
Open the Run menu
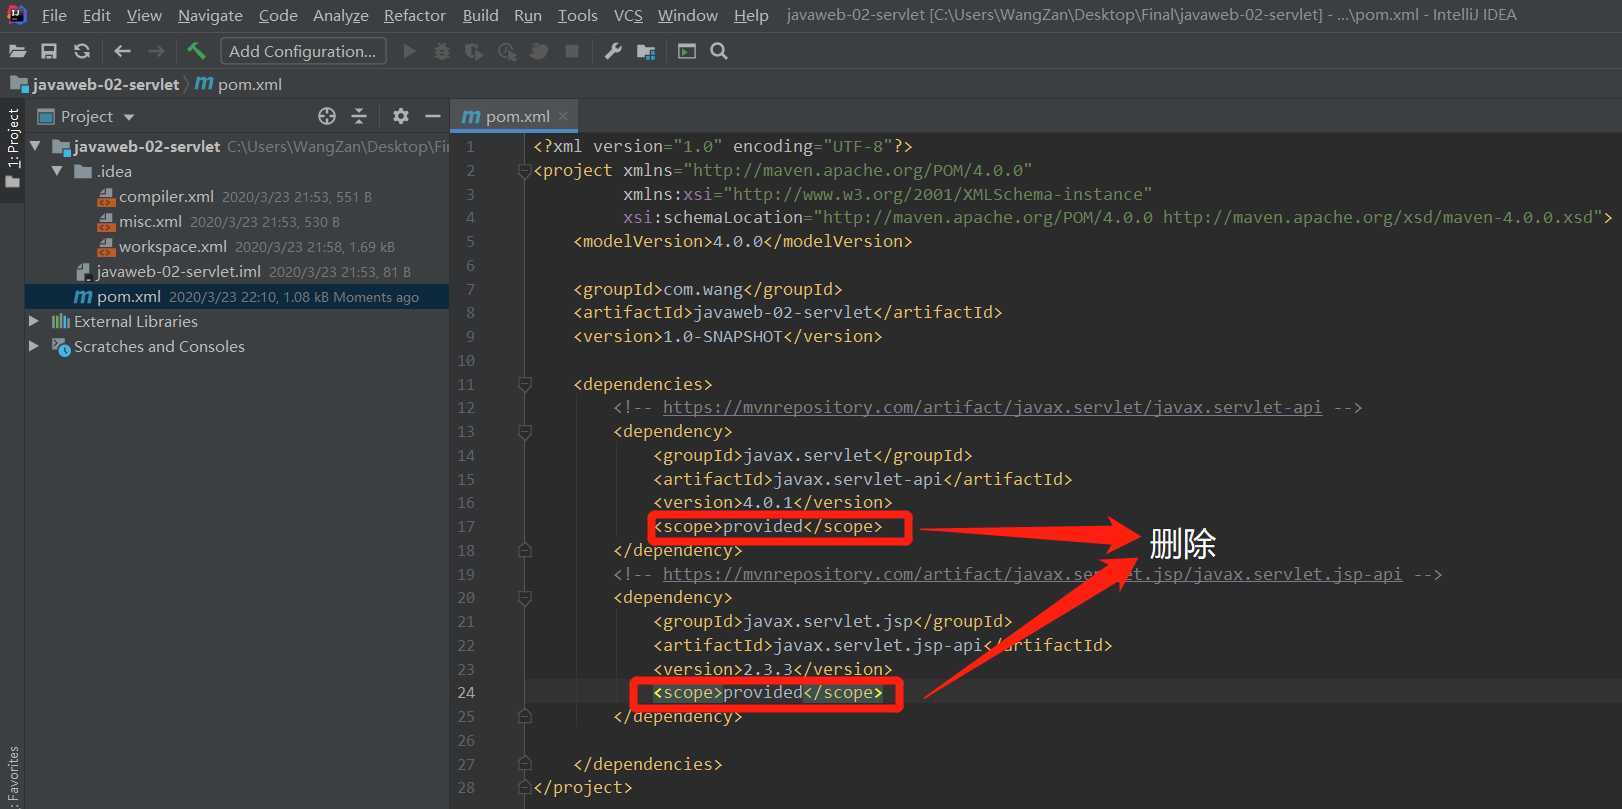[528, 15]
